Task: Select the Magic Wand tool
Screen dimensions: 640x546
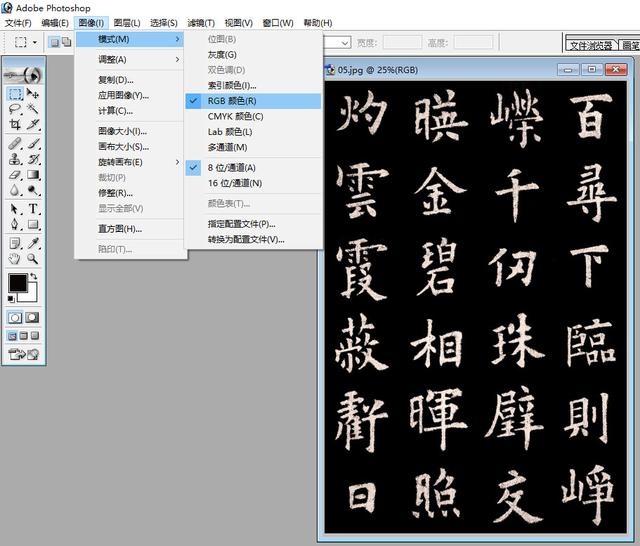Action: pyautogui.click(x=33, y=109)
